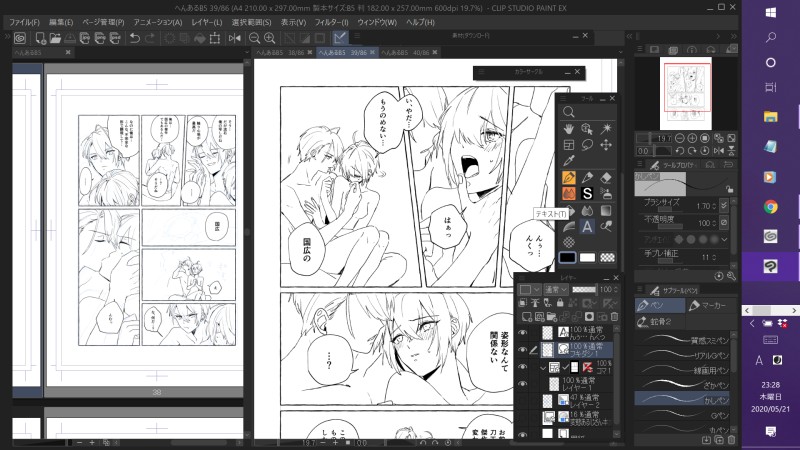Expand the anti-aliasing options chevron
Screen dimensions: 800x450
click(x=724, y=239)
